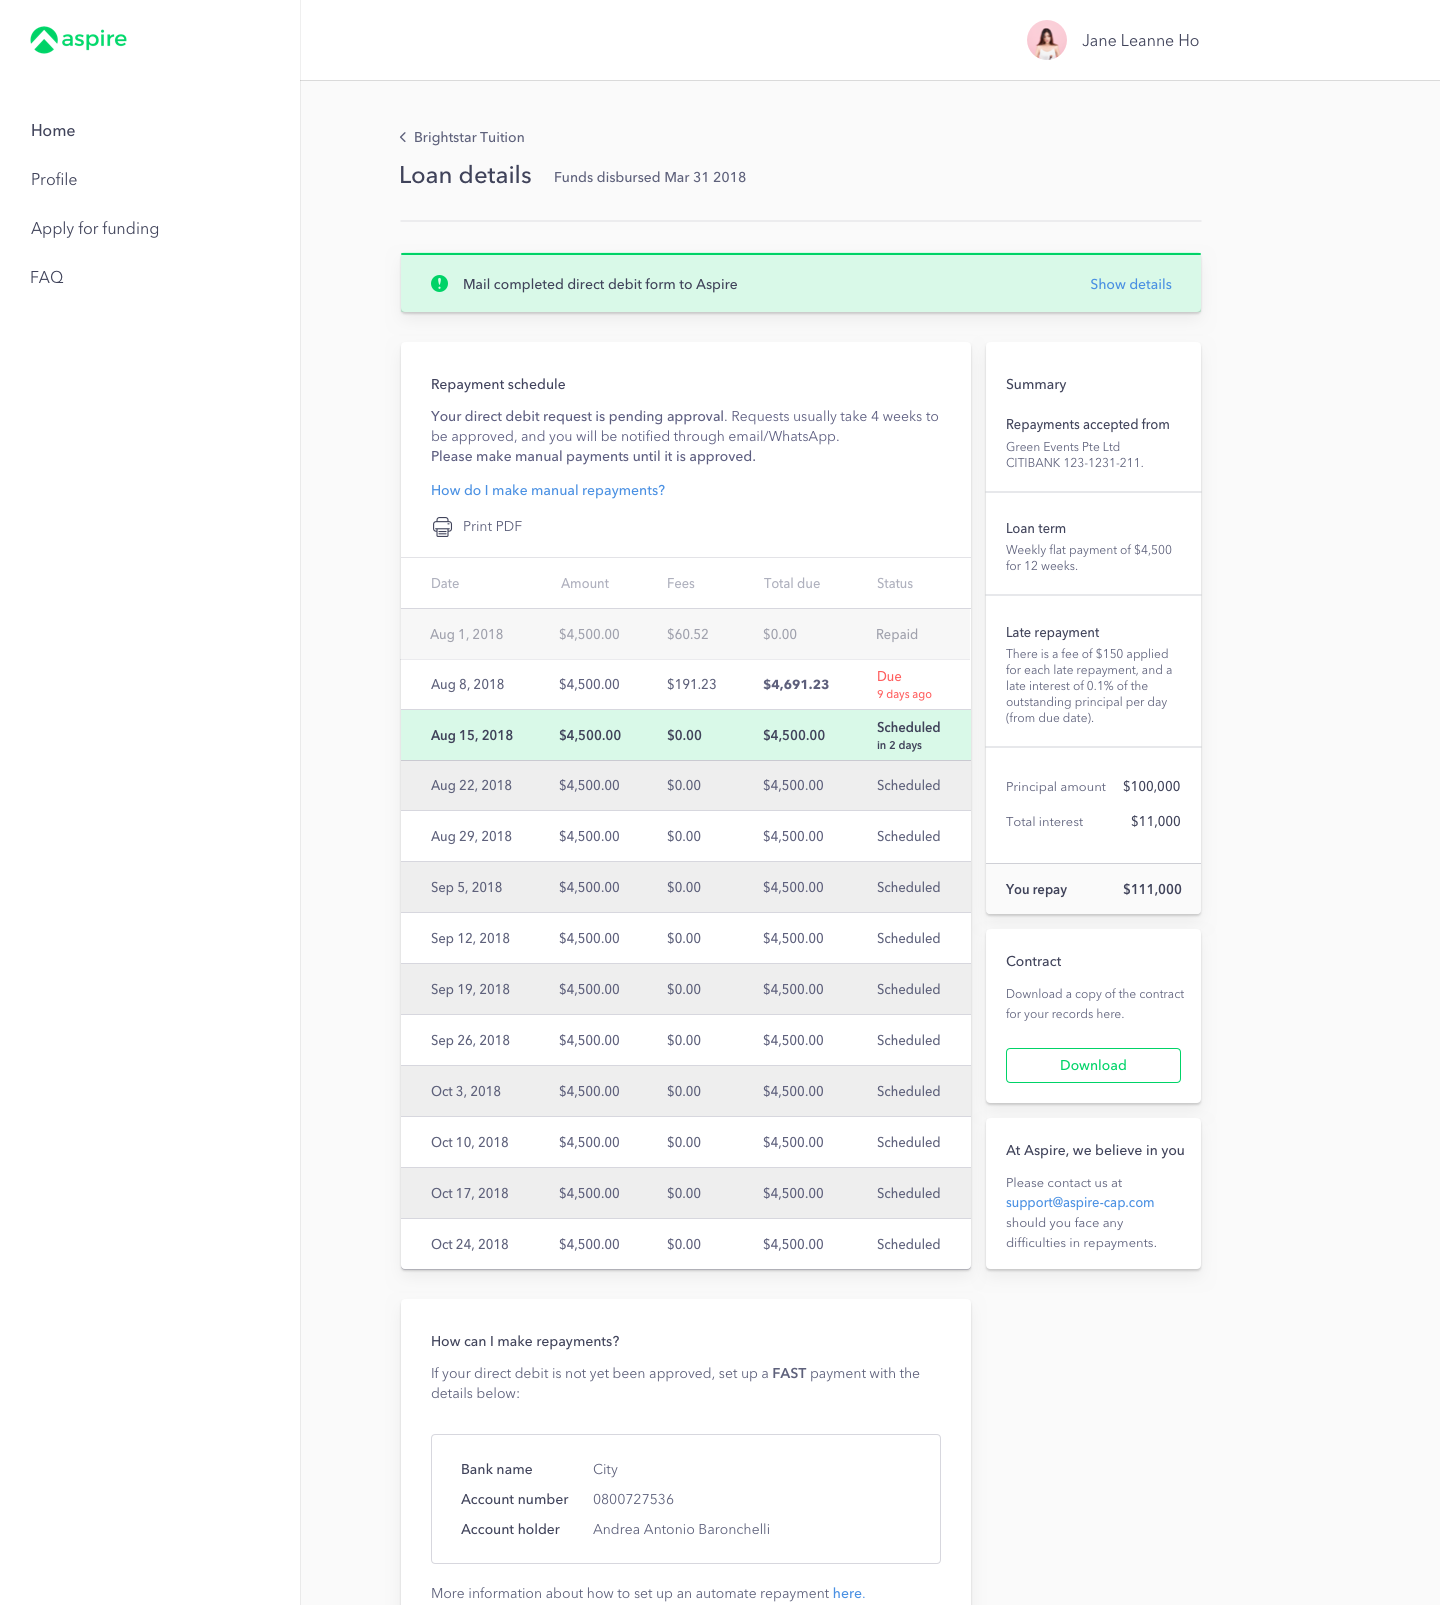Select the Aug 1, 2018 row date
Image resolution: width=1440 pixels, height=1605 pixels.
coord(467,634)
